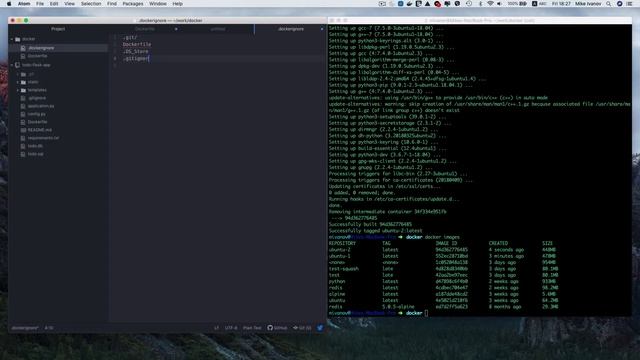This screenshot has height=360, width=640.
Task: Click the blue squirrel update icon
Action: click(x=320, y=328)
